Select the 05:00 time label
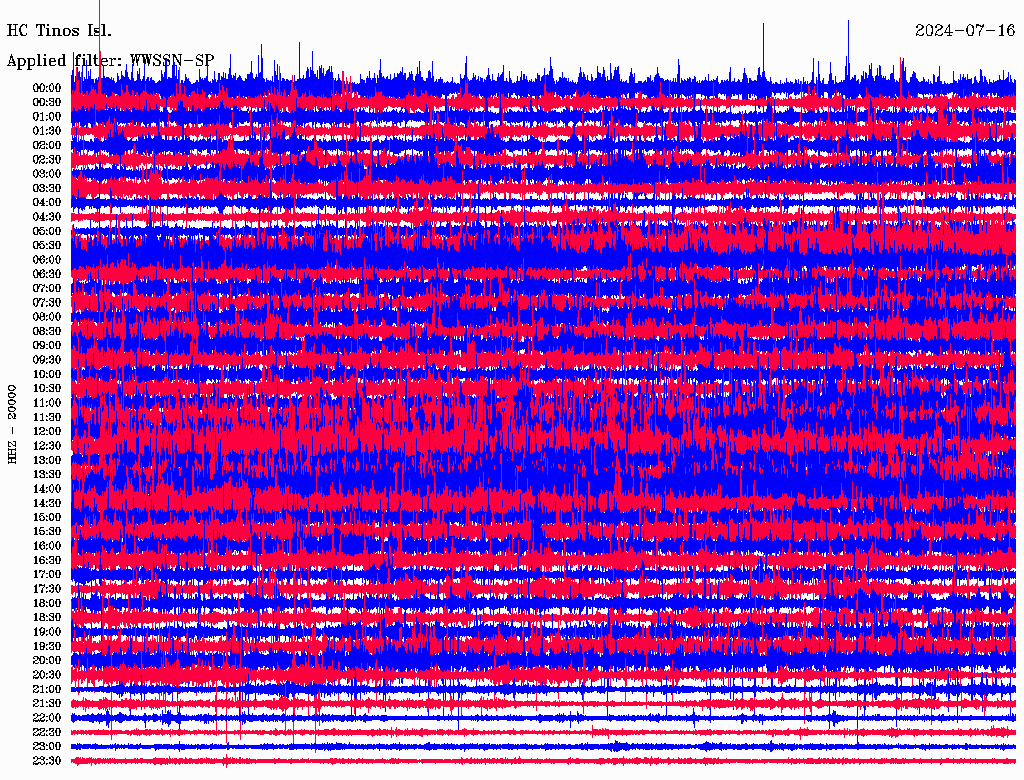This screenshot has height=780, width=1024. point(47,231)
